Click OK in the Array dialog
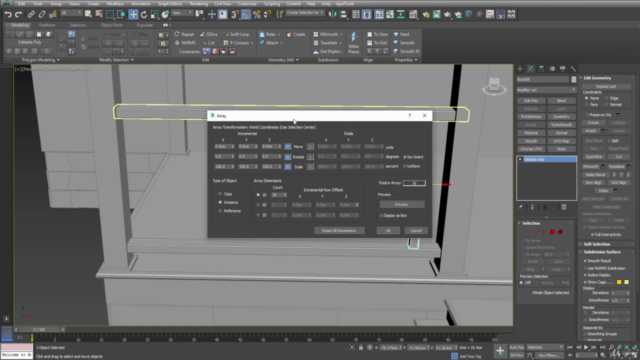This screenshot has height=360, width=640. coord(388,231)
